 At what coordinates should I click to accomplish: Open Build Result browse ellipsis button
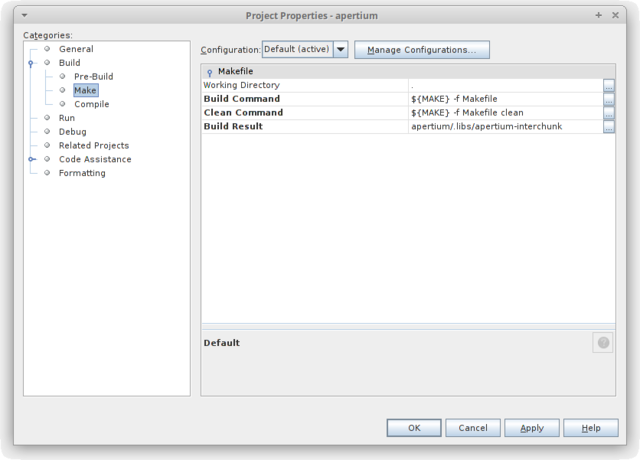[x=608, y=127]
